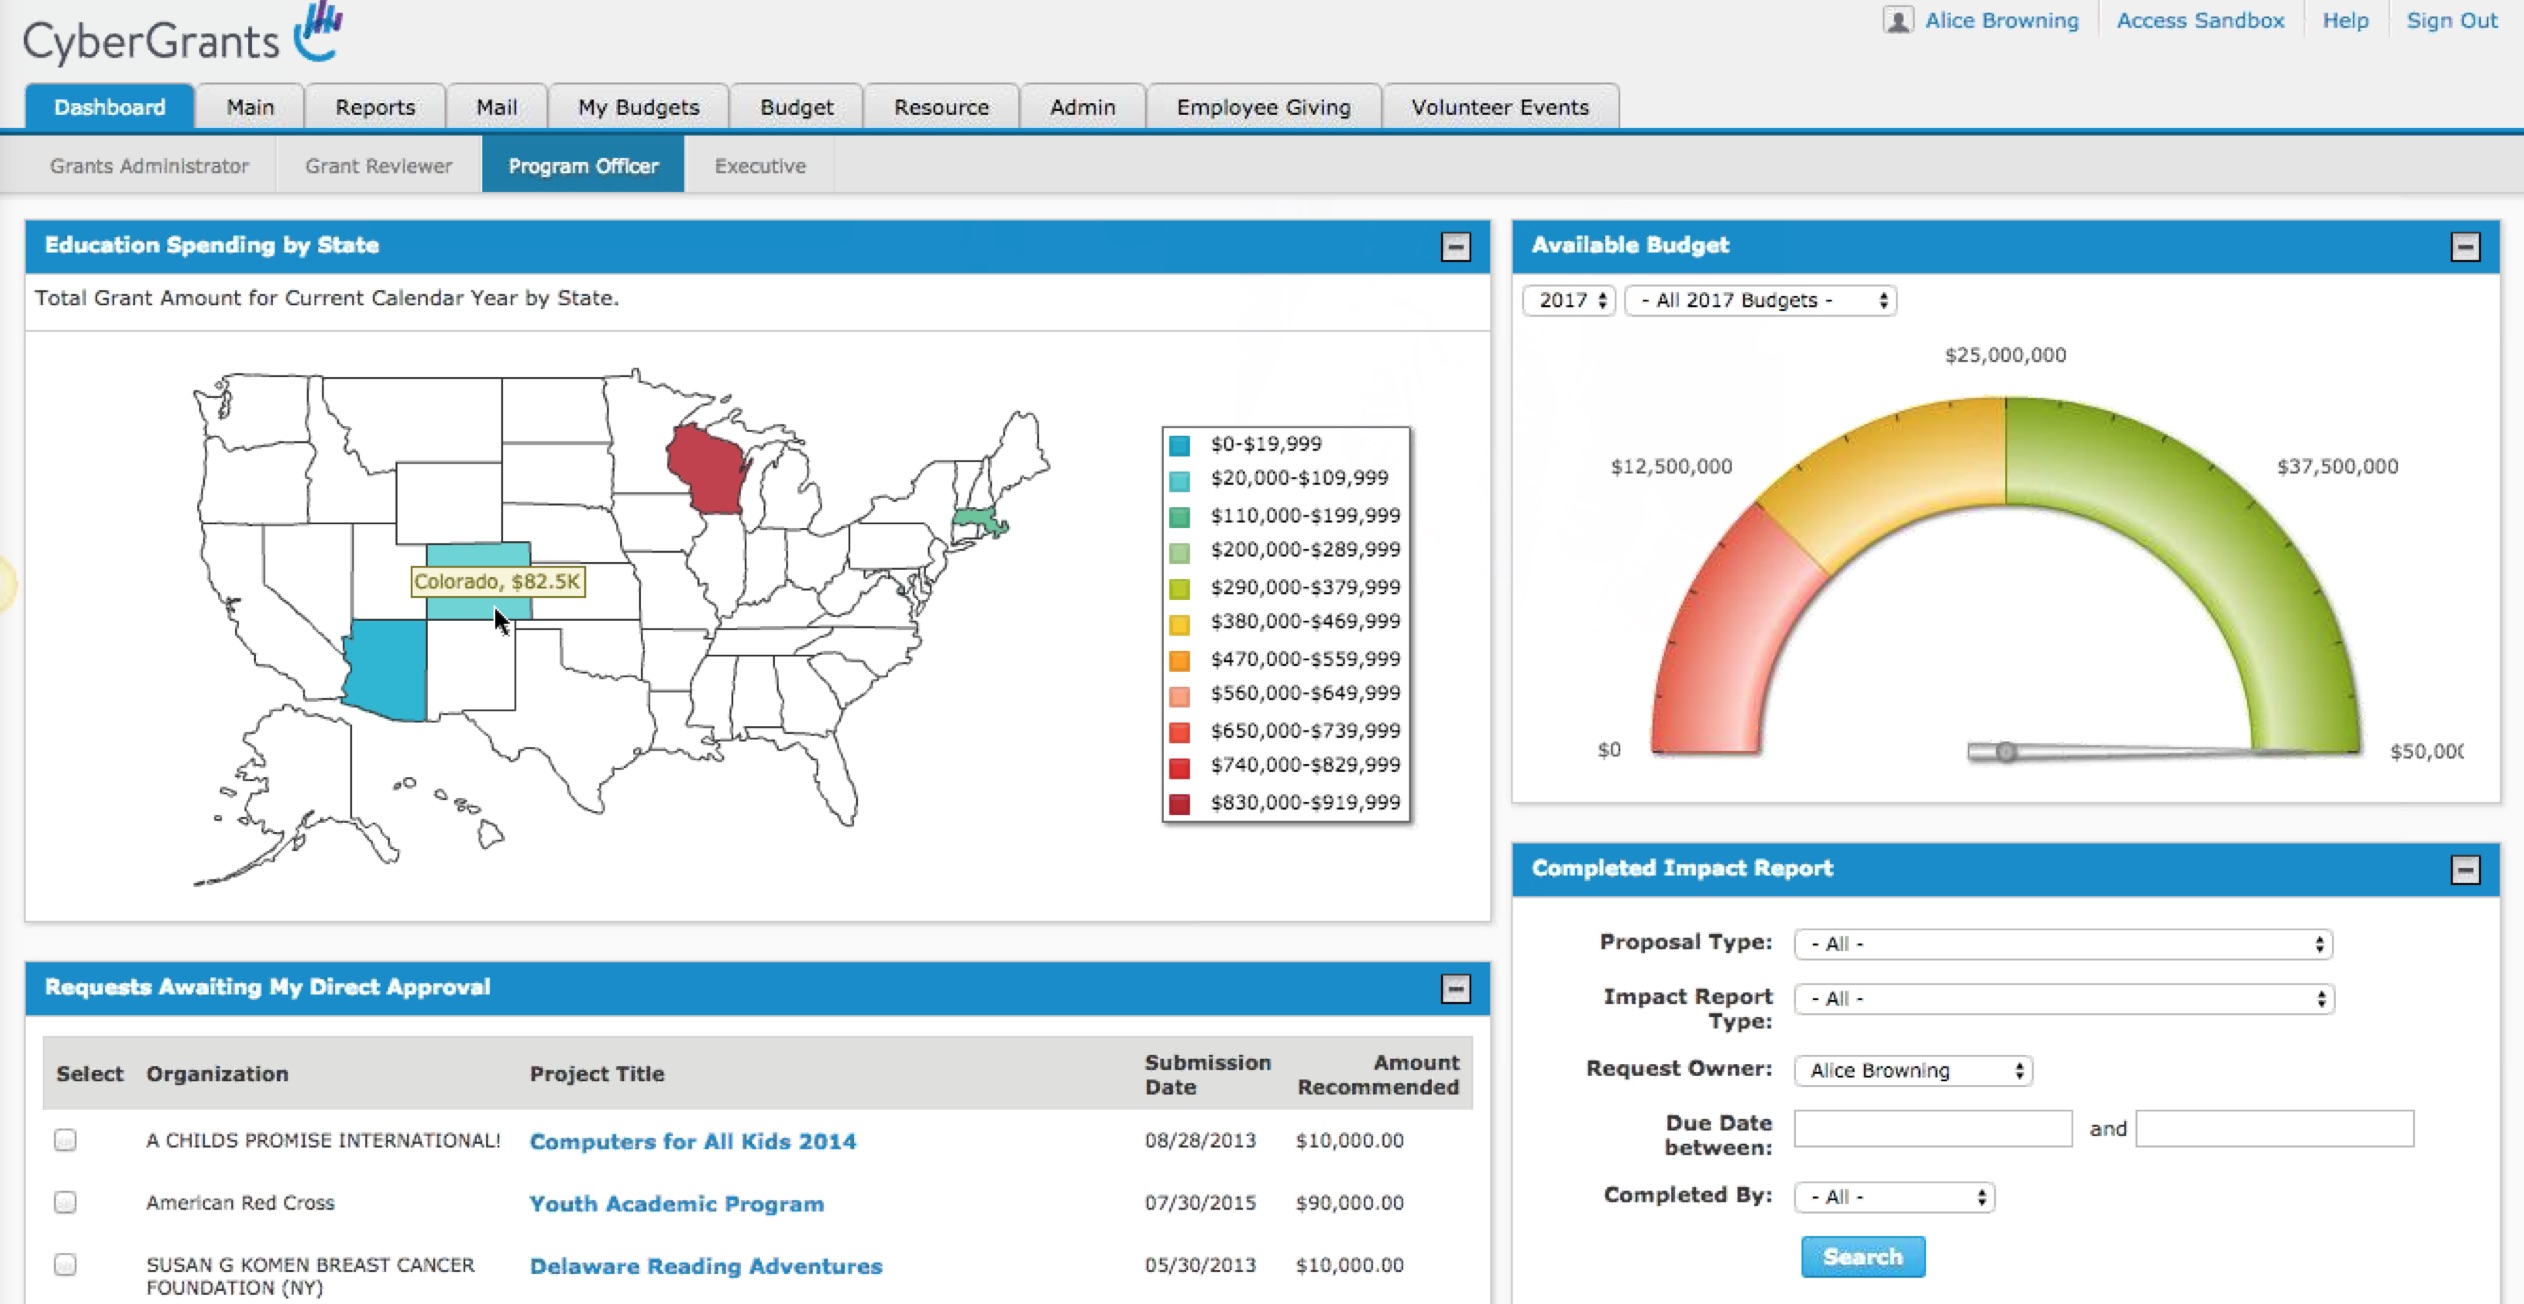
Task: Open the Youth Academic Program link
Action: (676, 1203)
